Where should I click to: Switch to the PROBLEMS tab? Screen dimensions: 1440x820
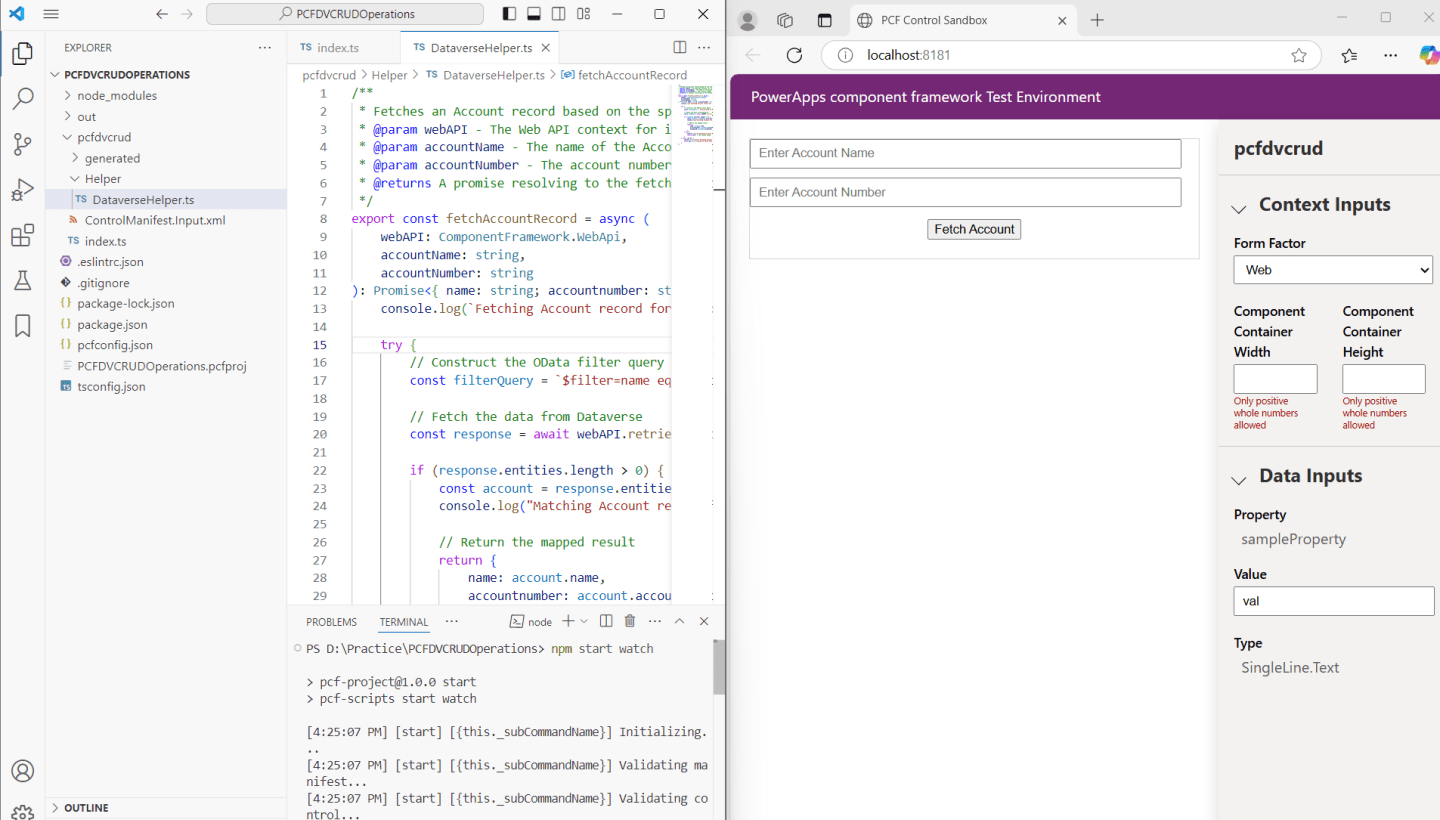point(331,620)
